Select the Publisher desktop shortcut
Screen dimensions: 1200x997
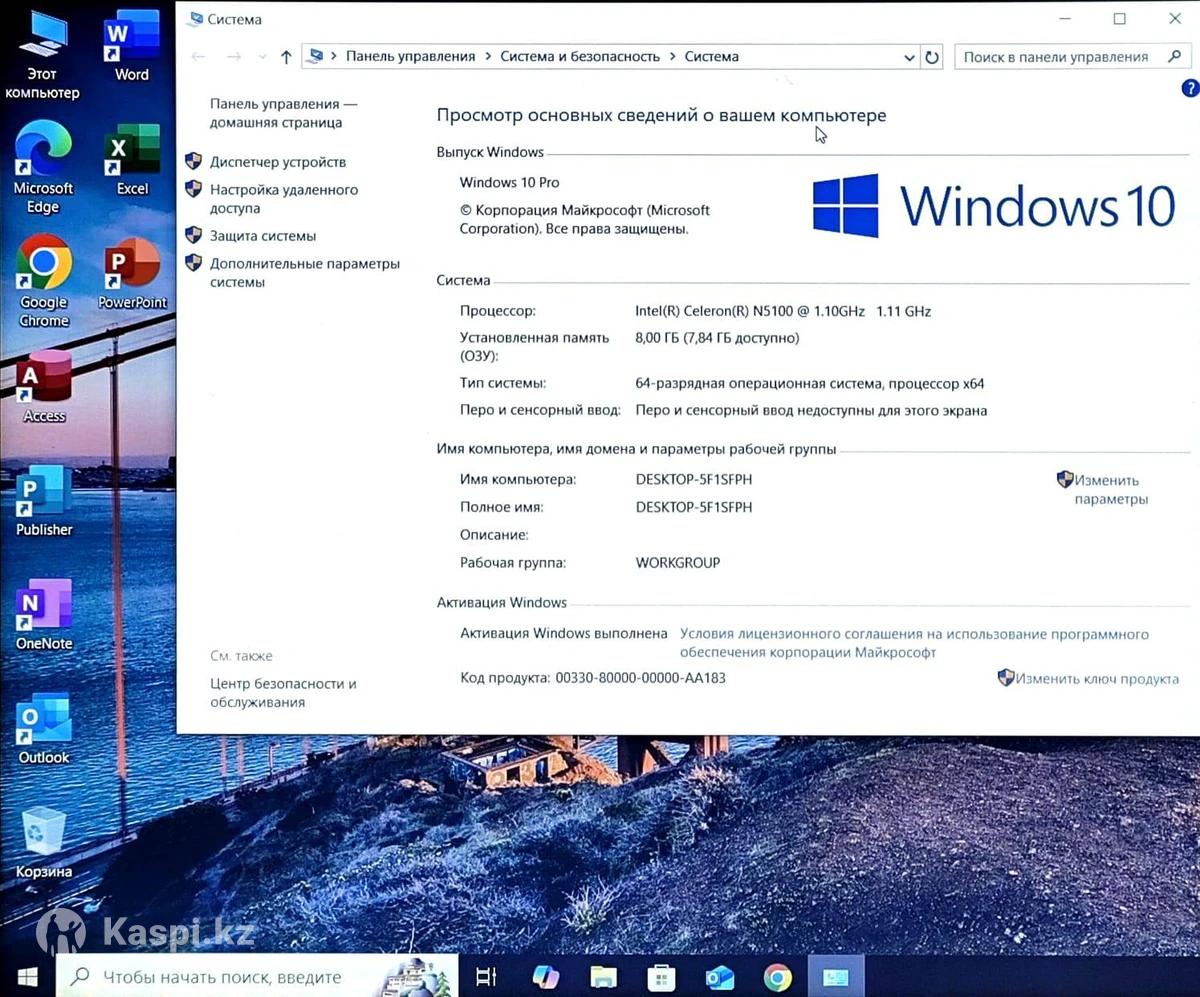pos(44,501)
